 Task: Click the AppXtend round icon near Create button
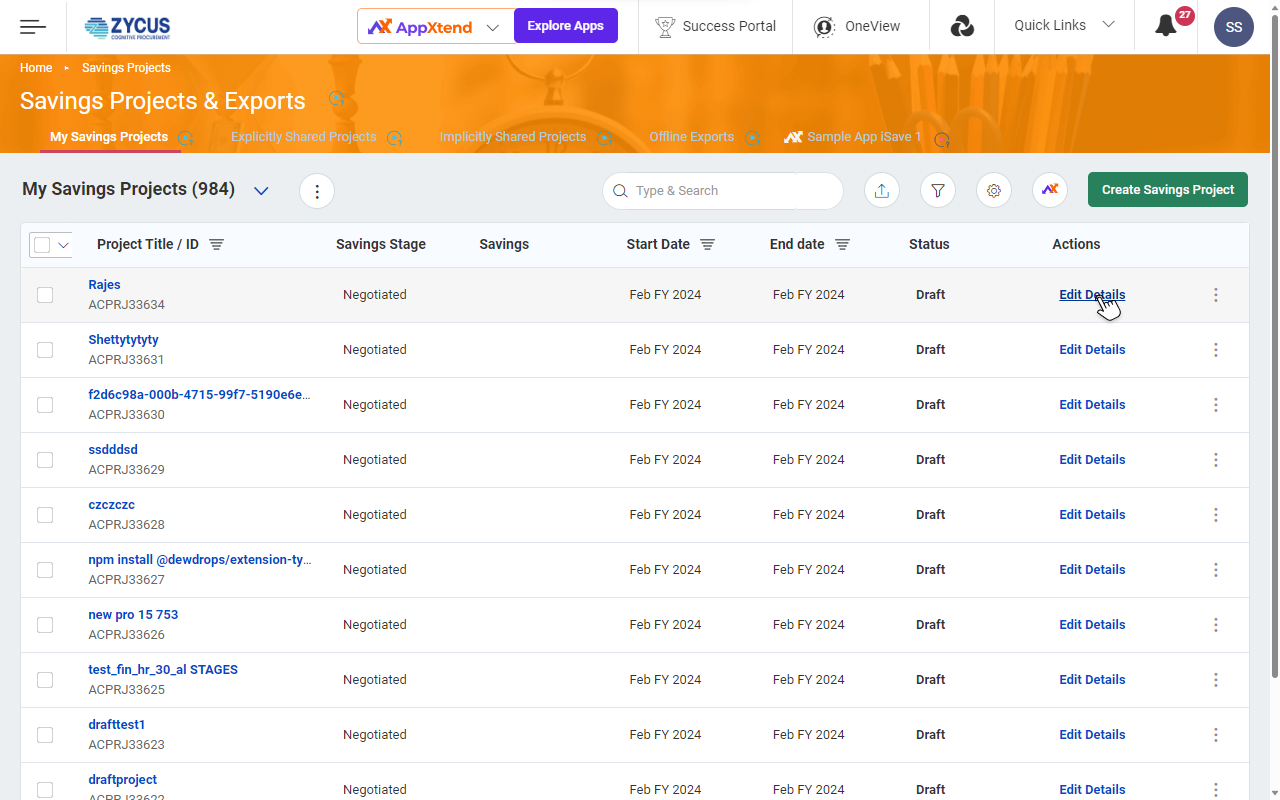click(1050, 190)
